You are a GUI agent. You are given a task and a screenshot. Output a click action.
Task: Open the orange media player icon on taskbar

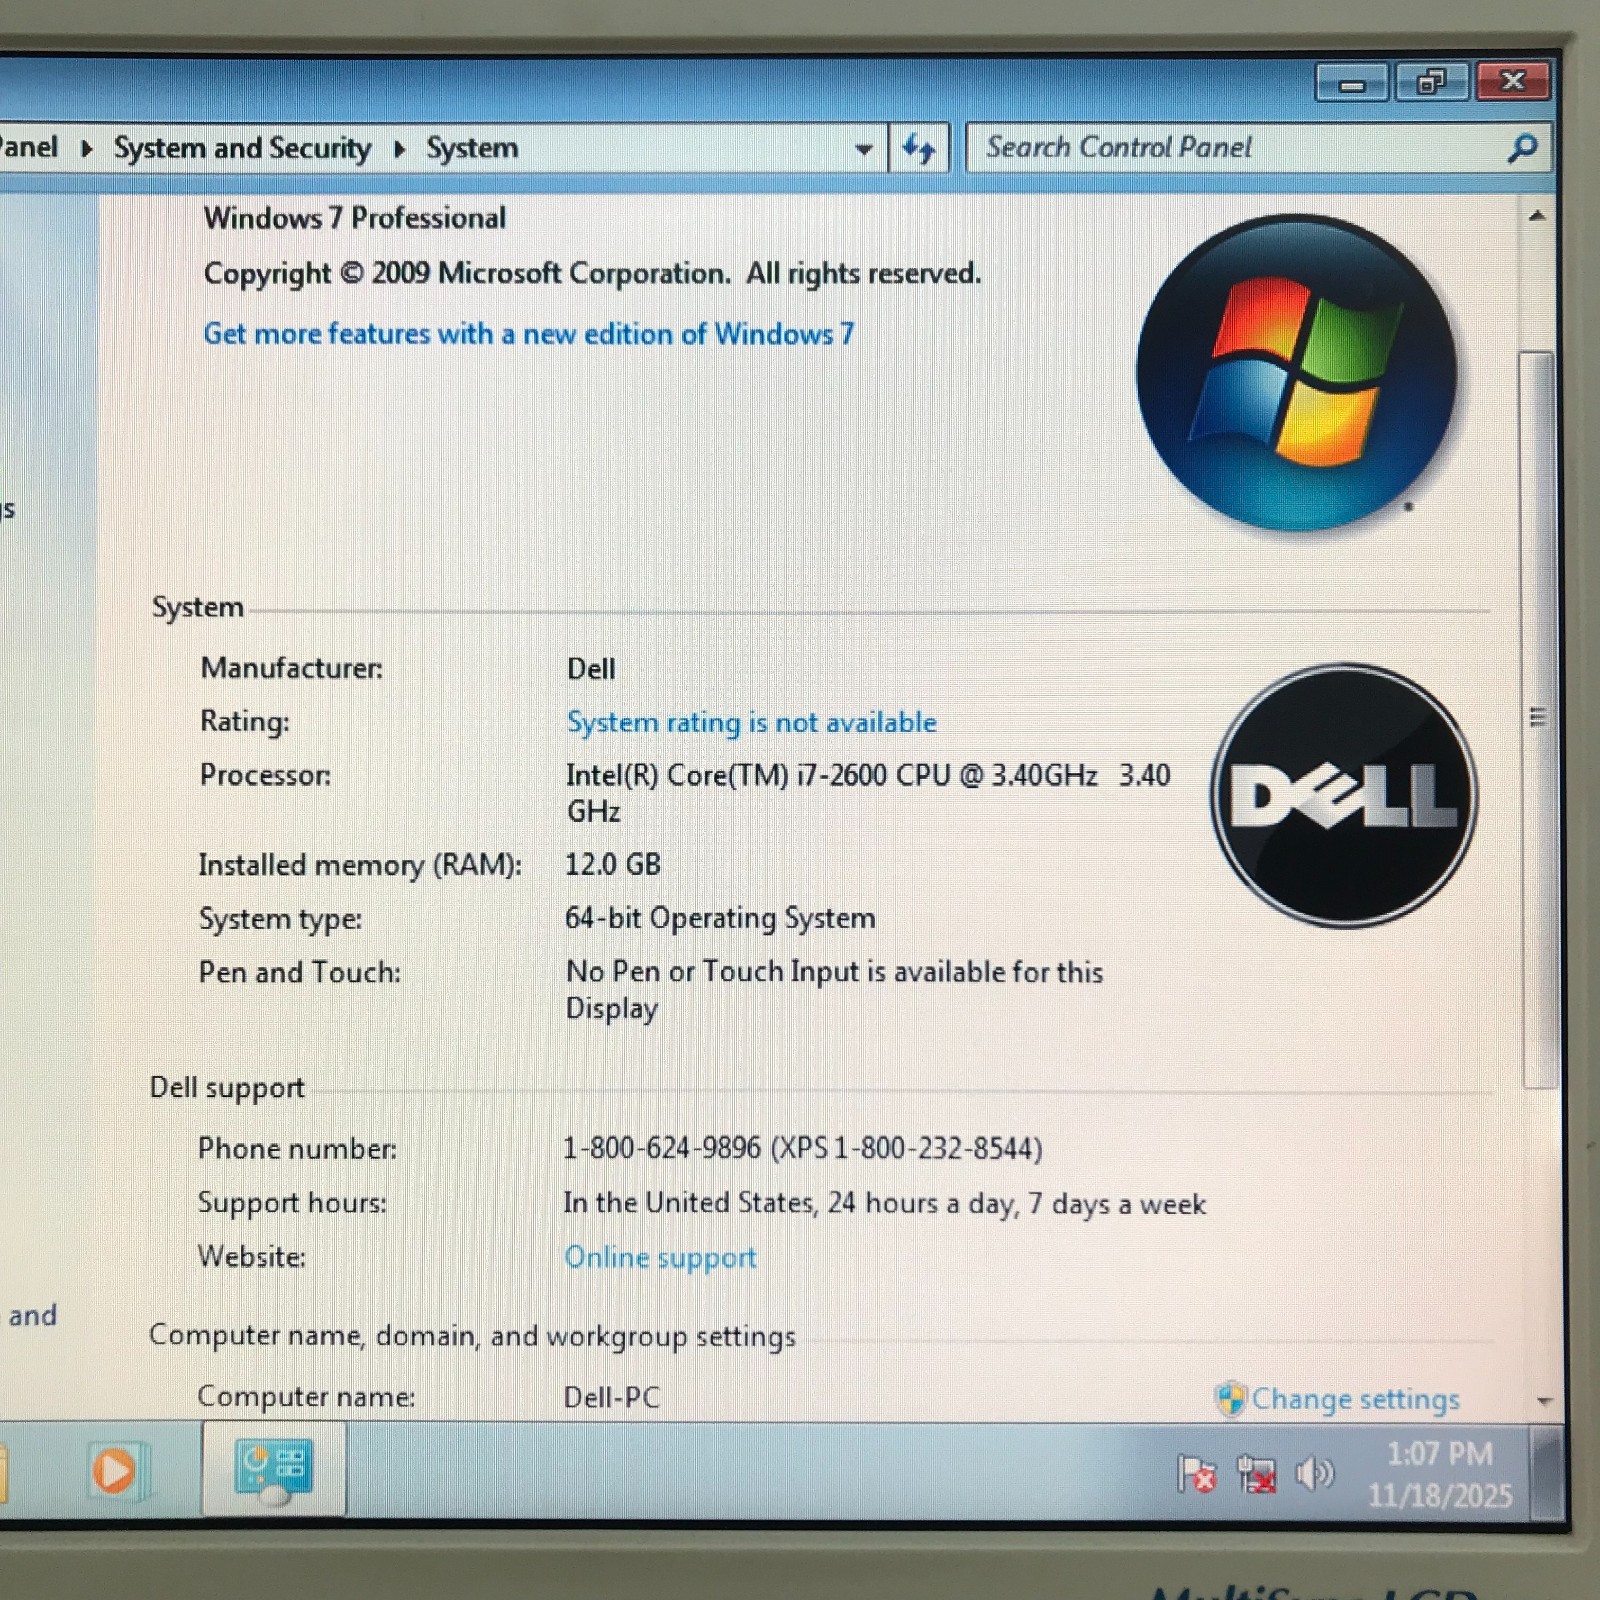113,1468
